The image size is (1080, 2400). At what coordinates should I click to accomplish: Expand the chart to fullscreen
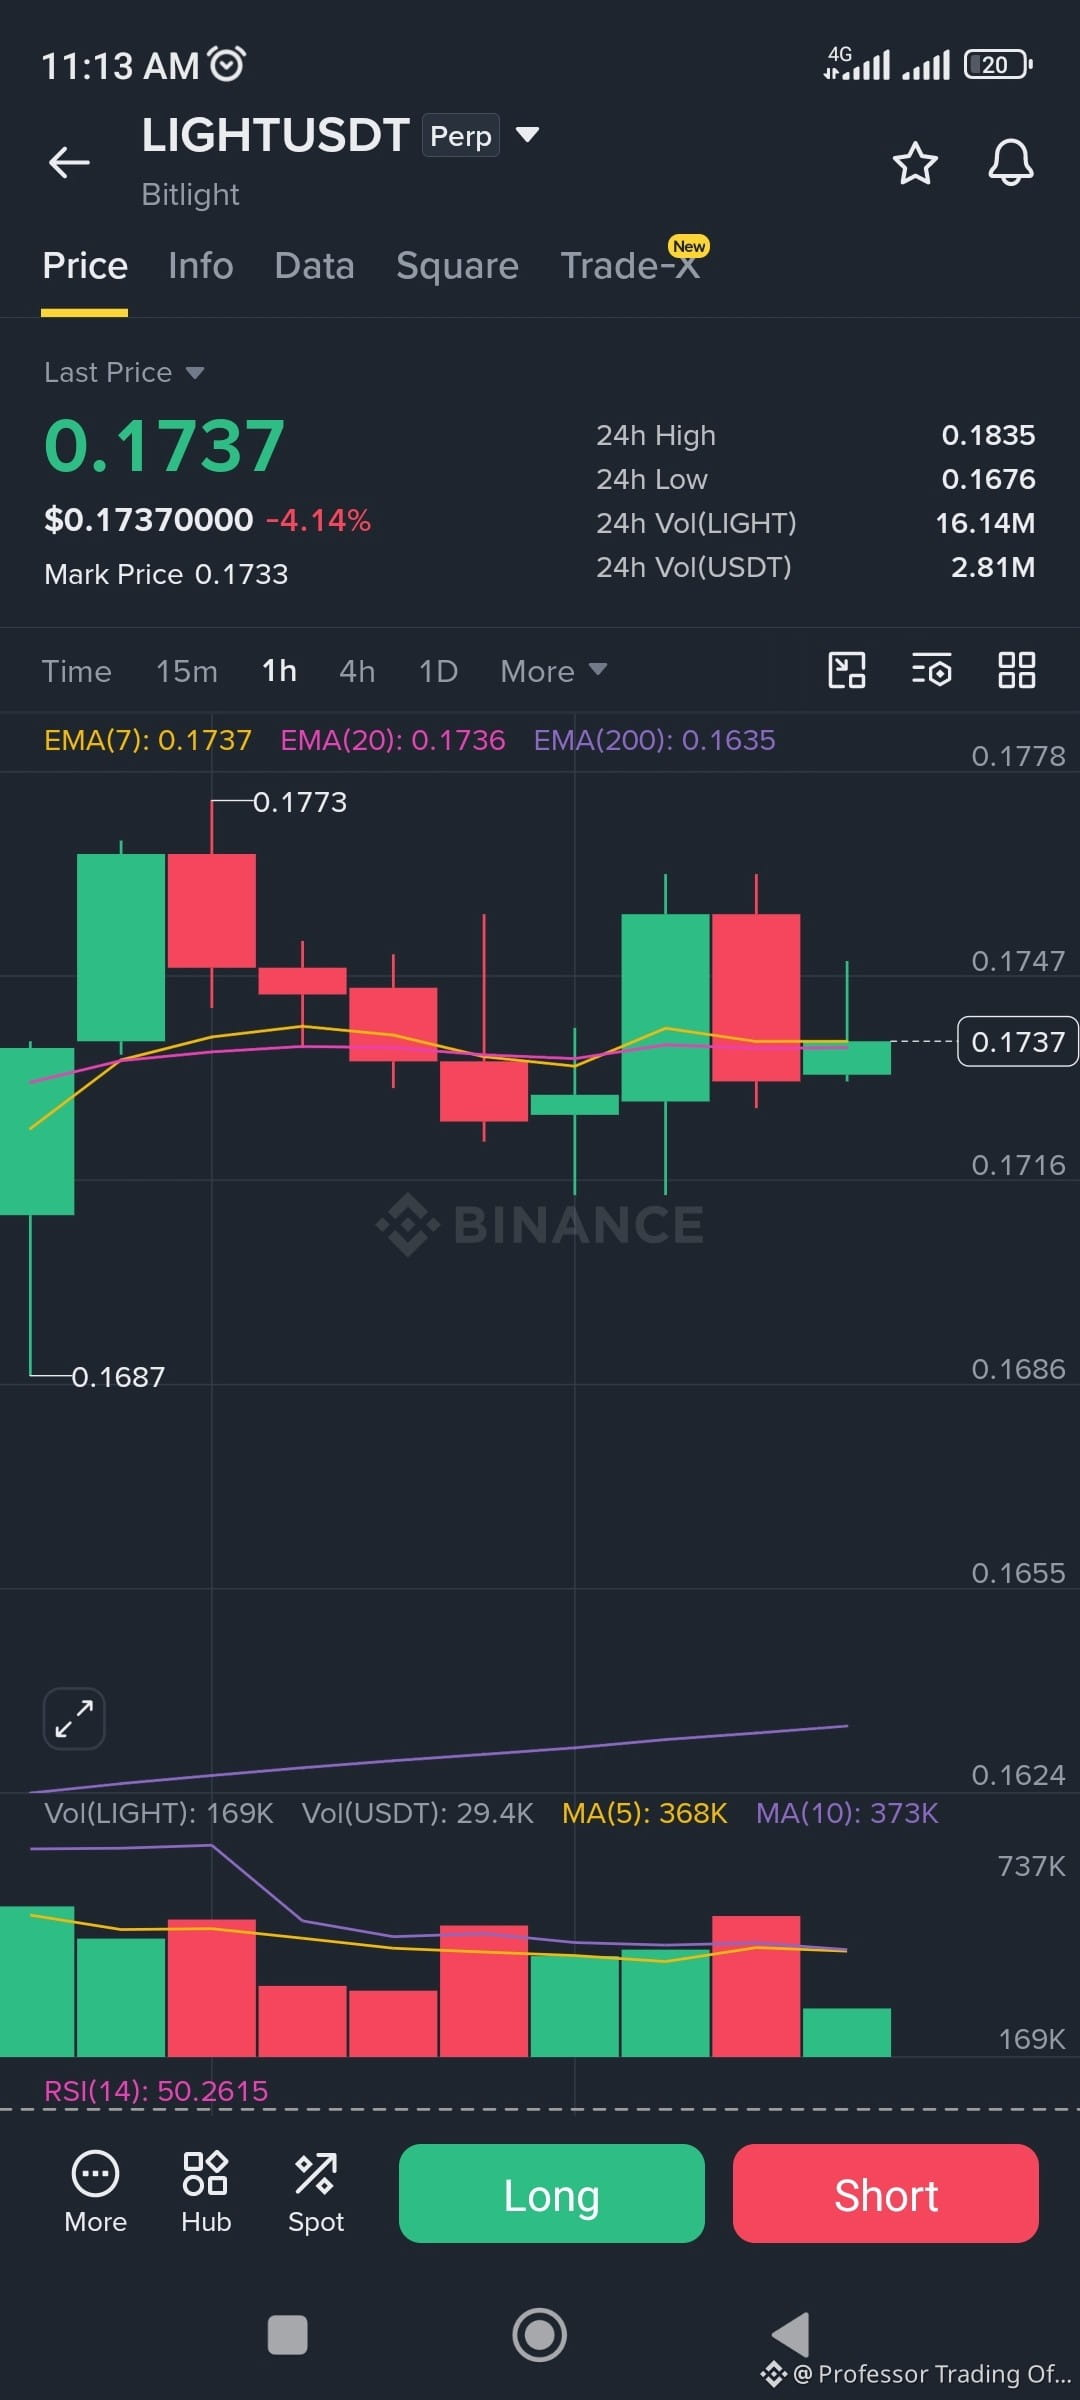coord(74,1719)
